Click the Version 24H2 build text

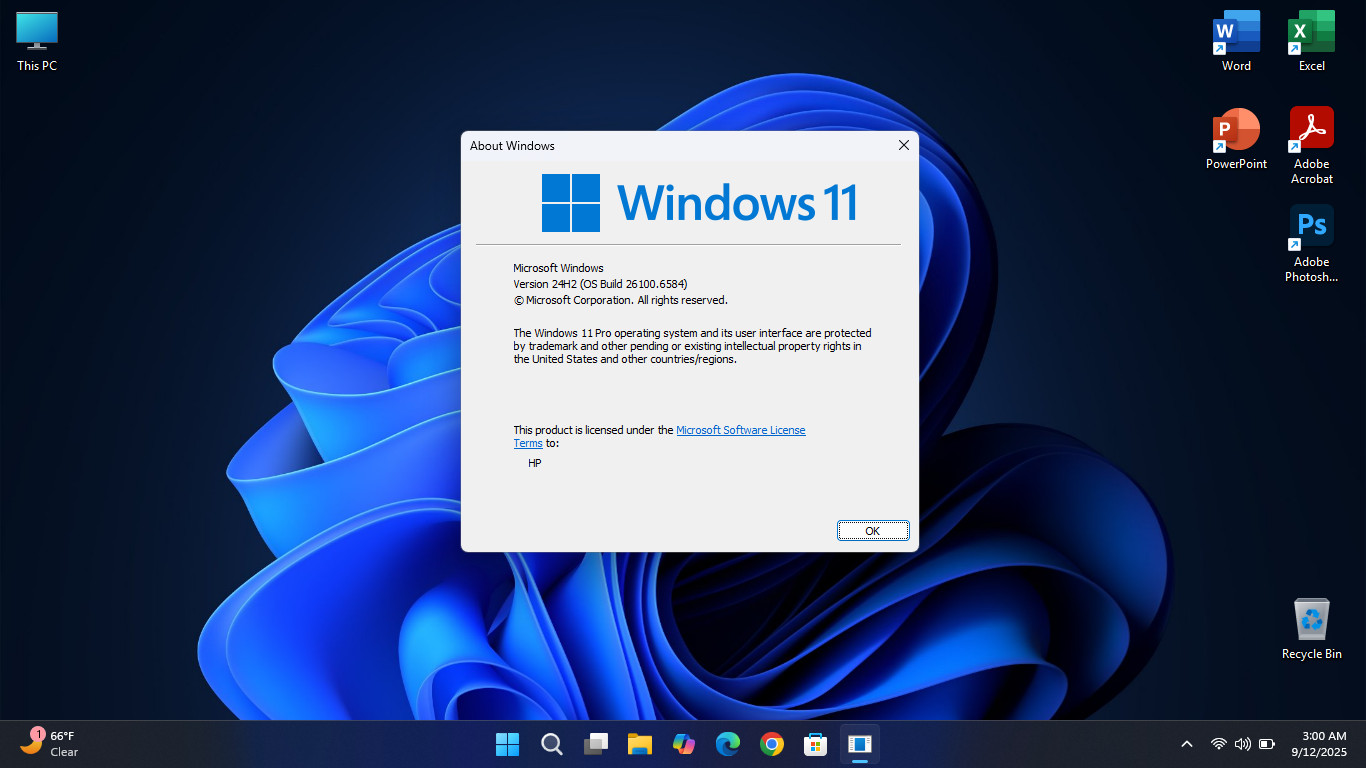tap(600, 284)
